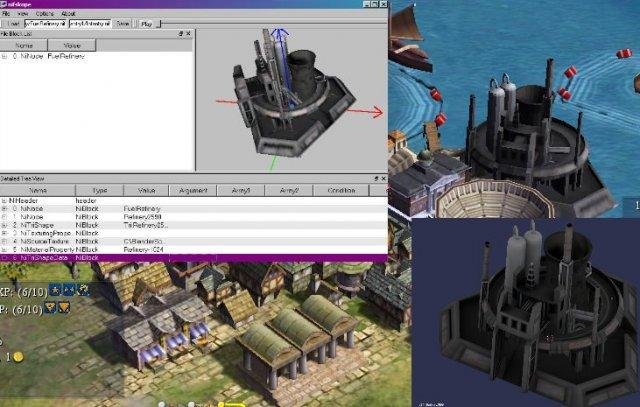
Task: Select the 4 NiSourceTexture row
Action: point(193,241)
